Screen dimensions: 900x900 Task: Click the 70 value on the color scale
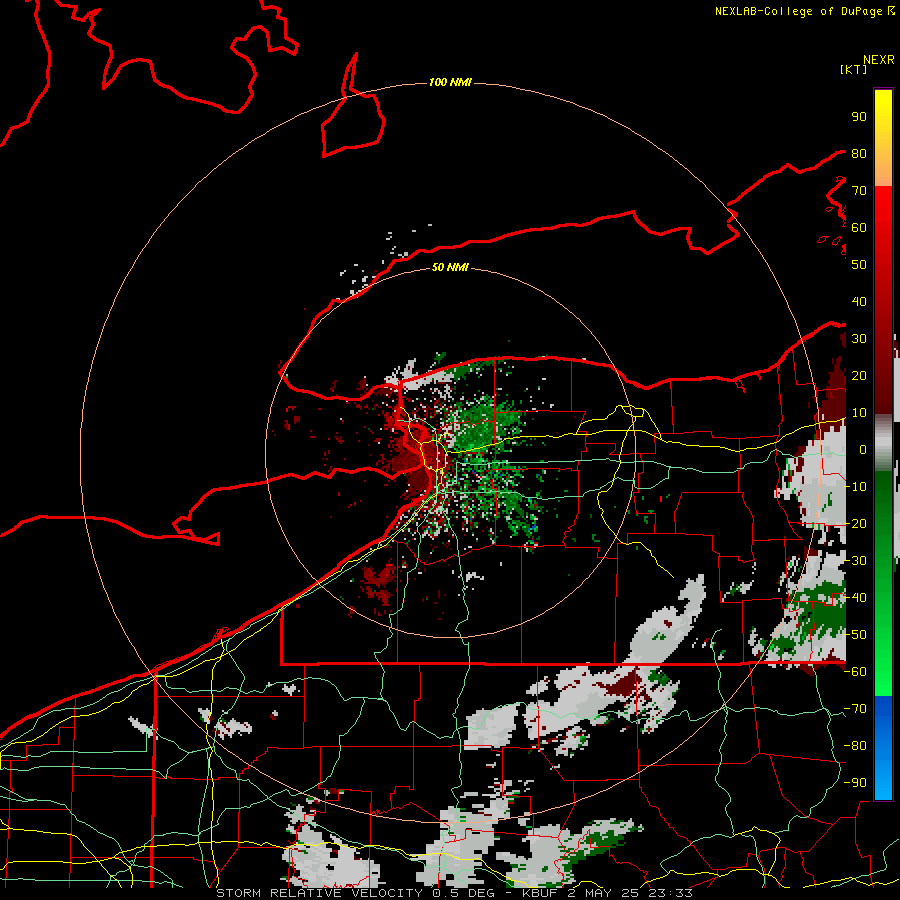(859, 191)
